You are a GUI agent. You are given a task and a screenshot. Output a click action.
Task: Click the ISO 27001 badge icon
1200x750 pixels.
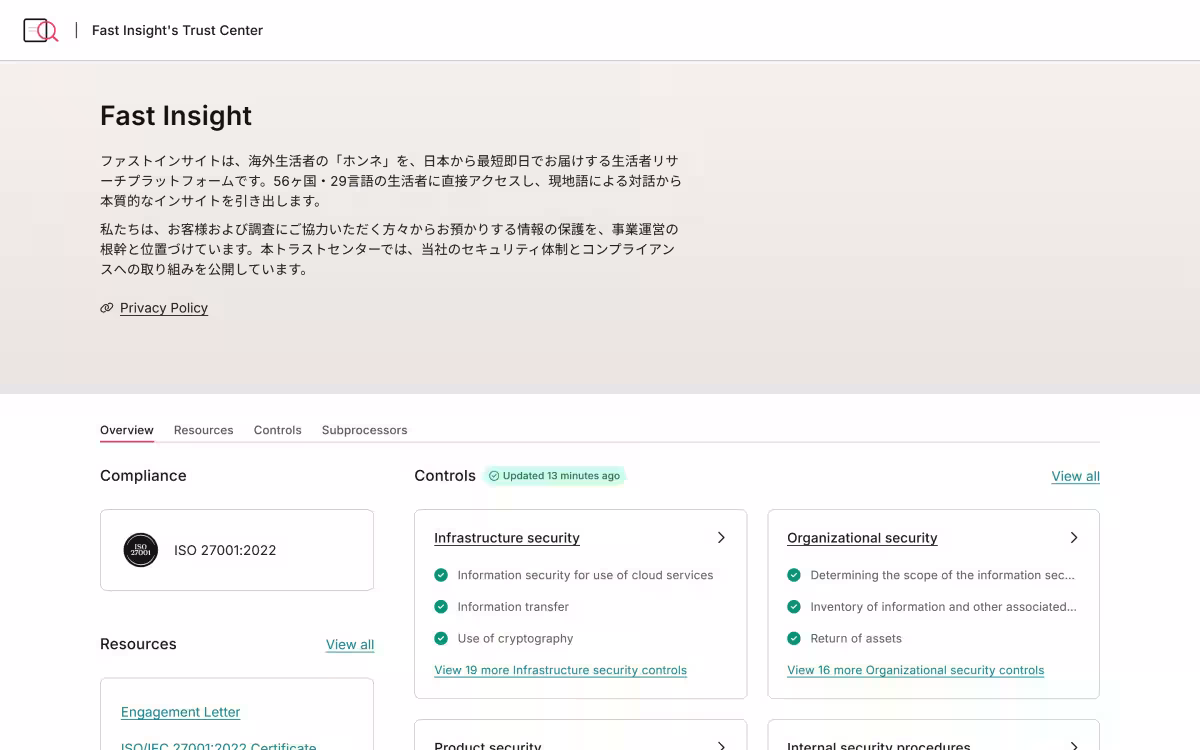pyautogui.click(x=141, y=550)
